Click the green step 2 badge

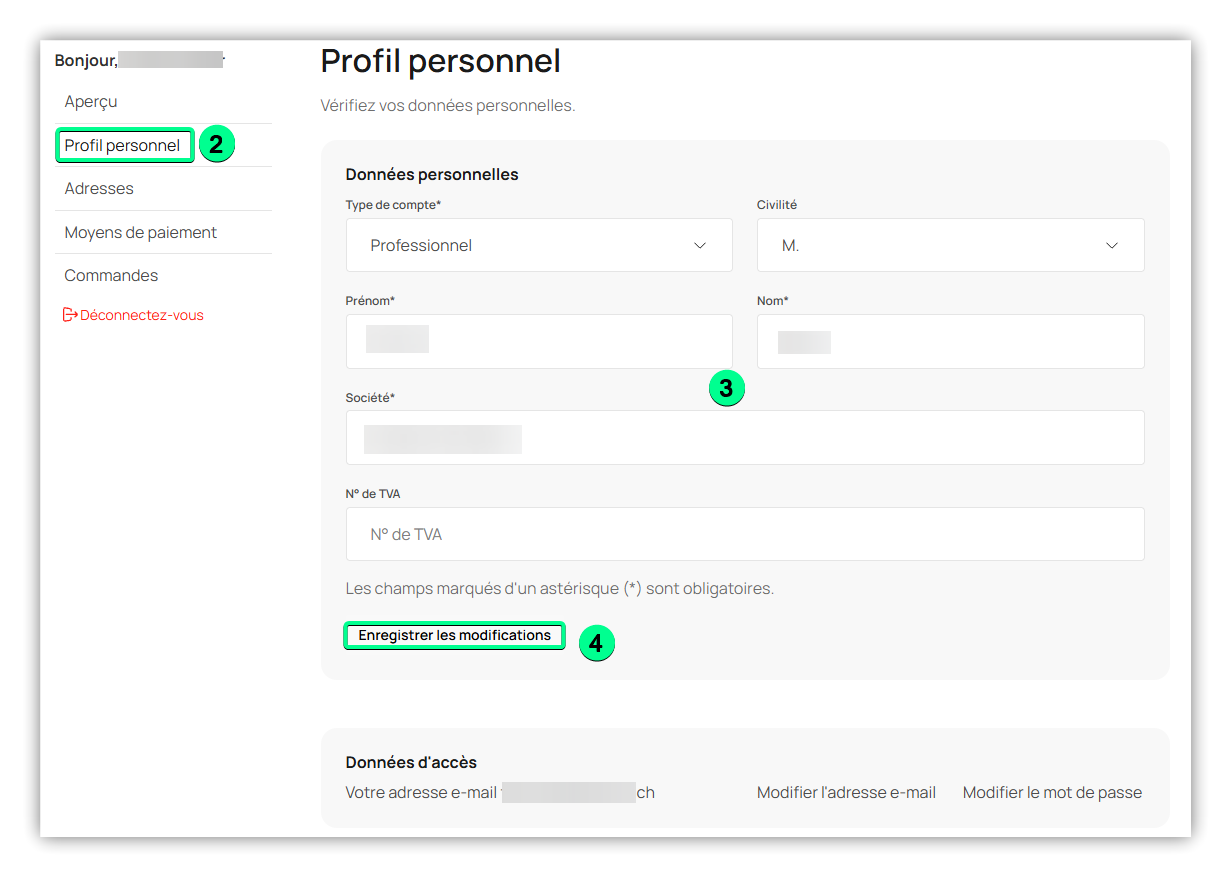pyautogui.click(x=217, y=145)
